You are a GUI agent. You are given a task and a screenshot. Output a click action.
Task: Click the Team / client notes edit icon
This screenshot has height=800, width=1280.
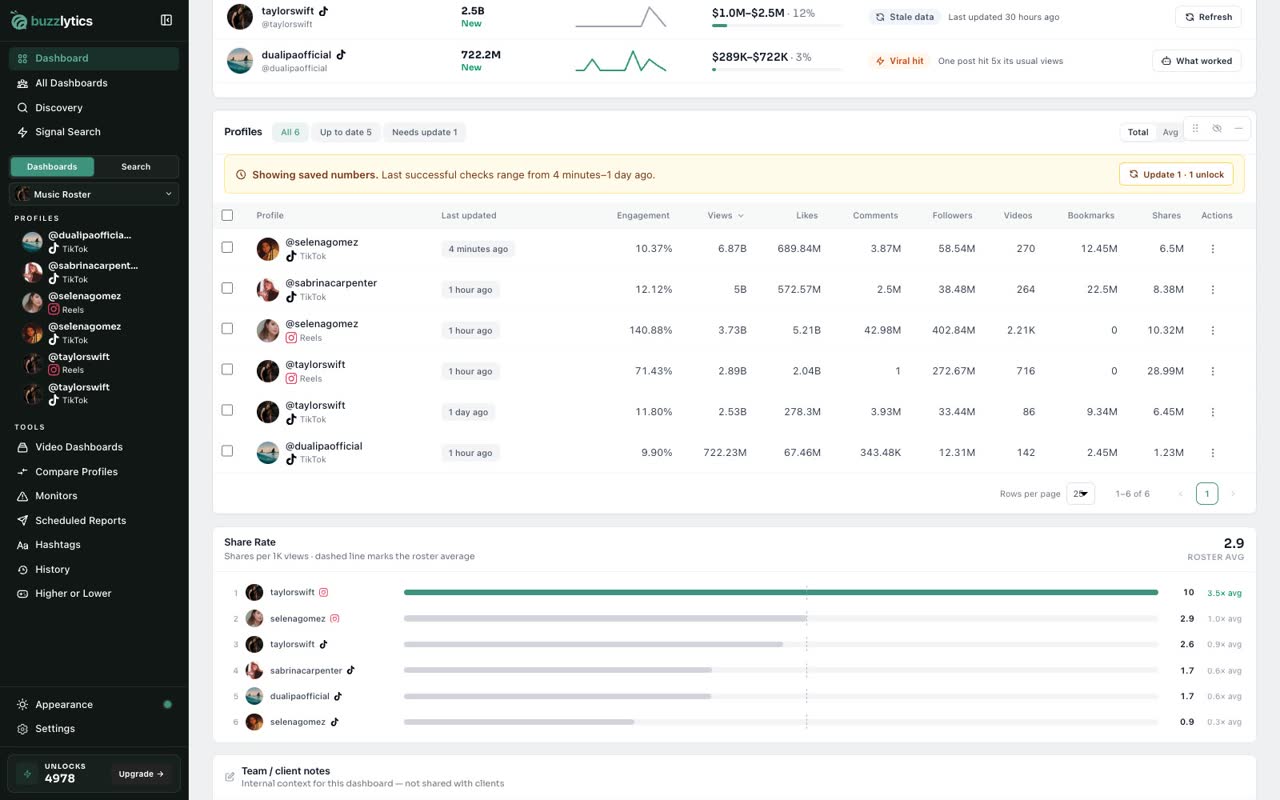coord(230,777)
